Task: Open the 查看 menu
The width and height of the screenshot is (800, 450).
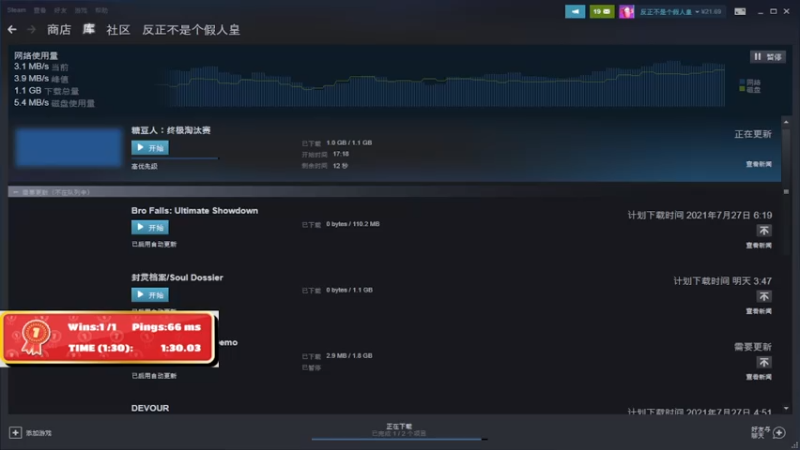Action: 40,10
